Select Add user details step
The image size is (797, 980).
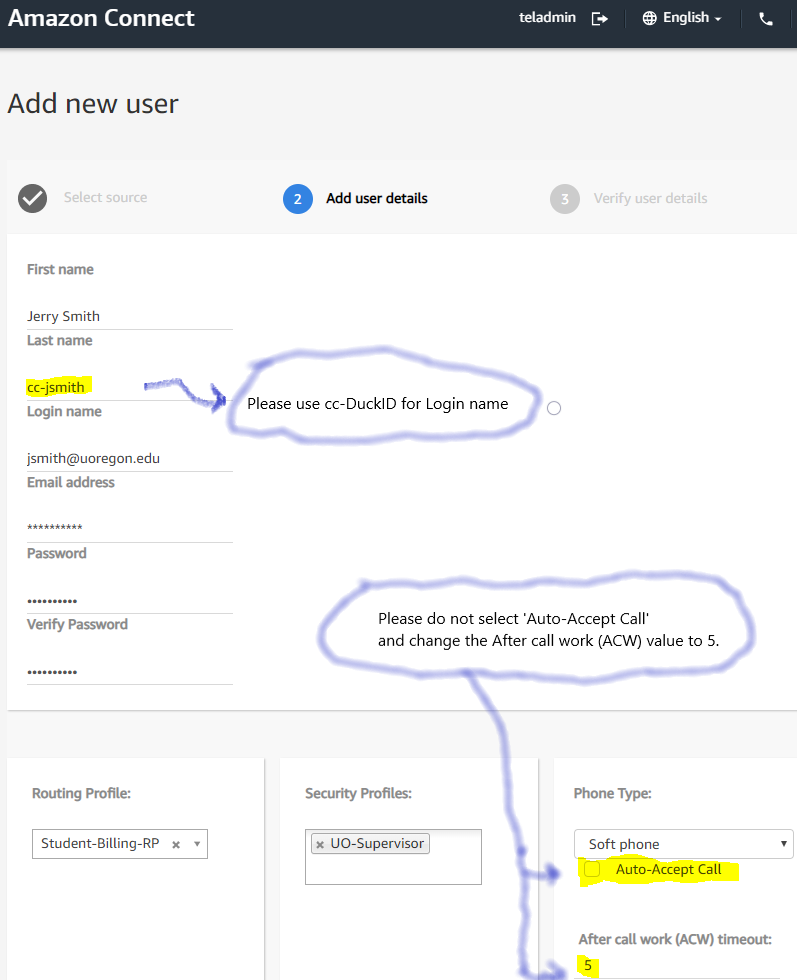[x=377, y=199]
